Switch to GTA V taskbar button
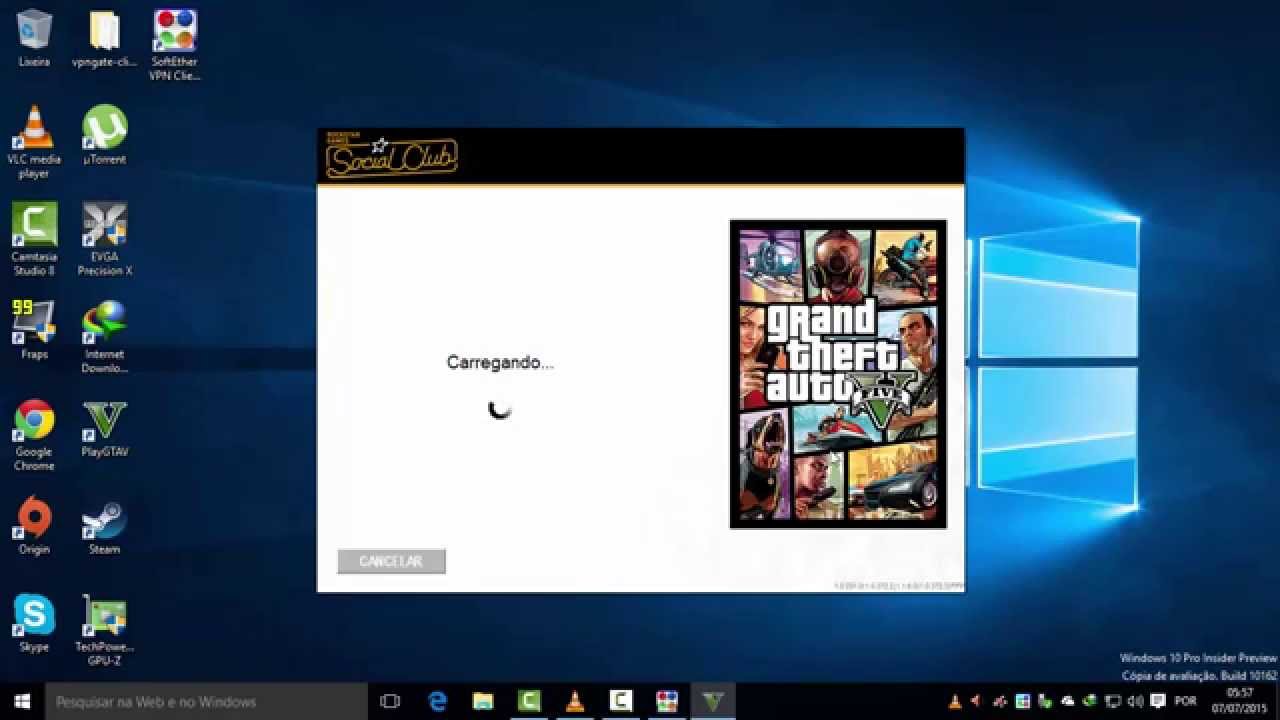This screenshot has width=1280, height=720. click(x=713, y=701)
